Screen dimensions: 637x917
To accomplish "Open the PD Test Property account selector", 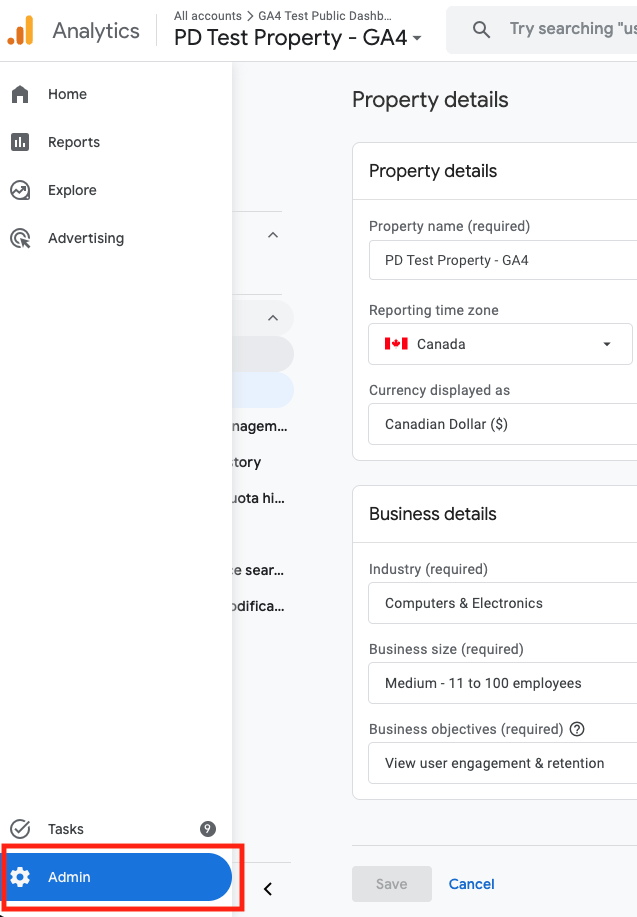I will coord(298,37).
